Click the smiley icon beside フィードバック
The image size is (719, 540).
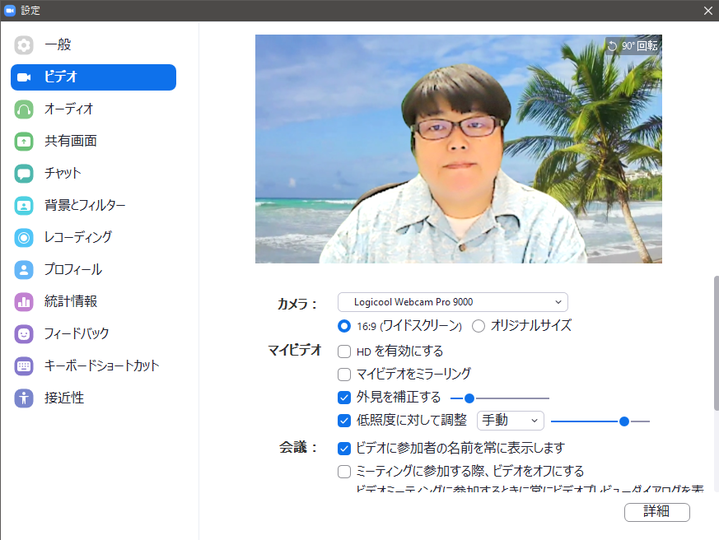(x=24, y=334)
